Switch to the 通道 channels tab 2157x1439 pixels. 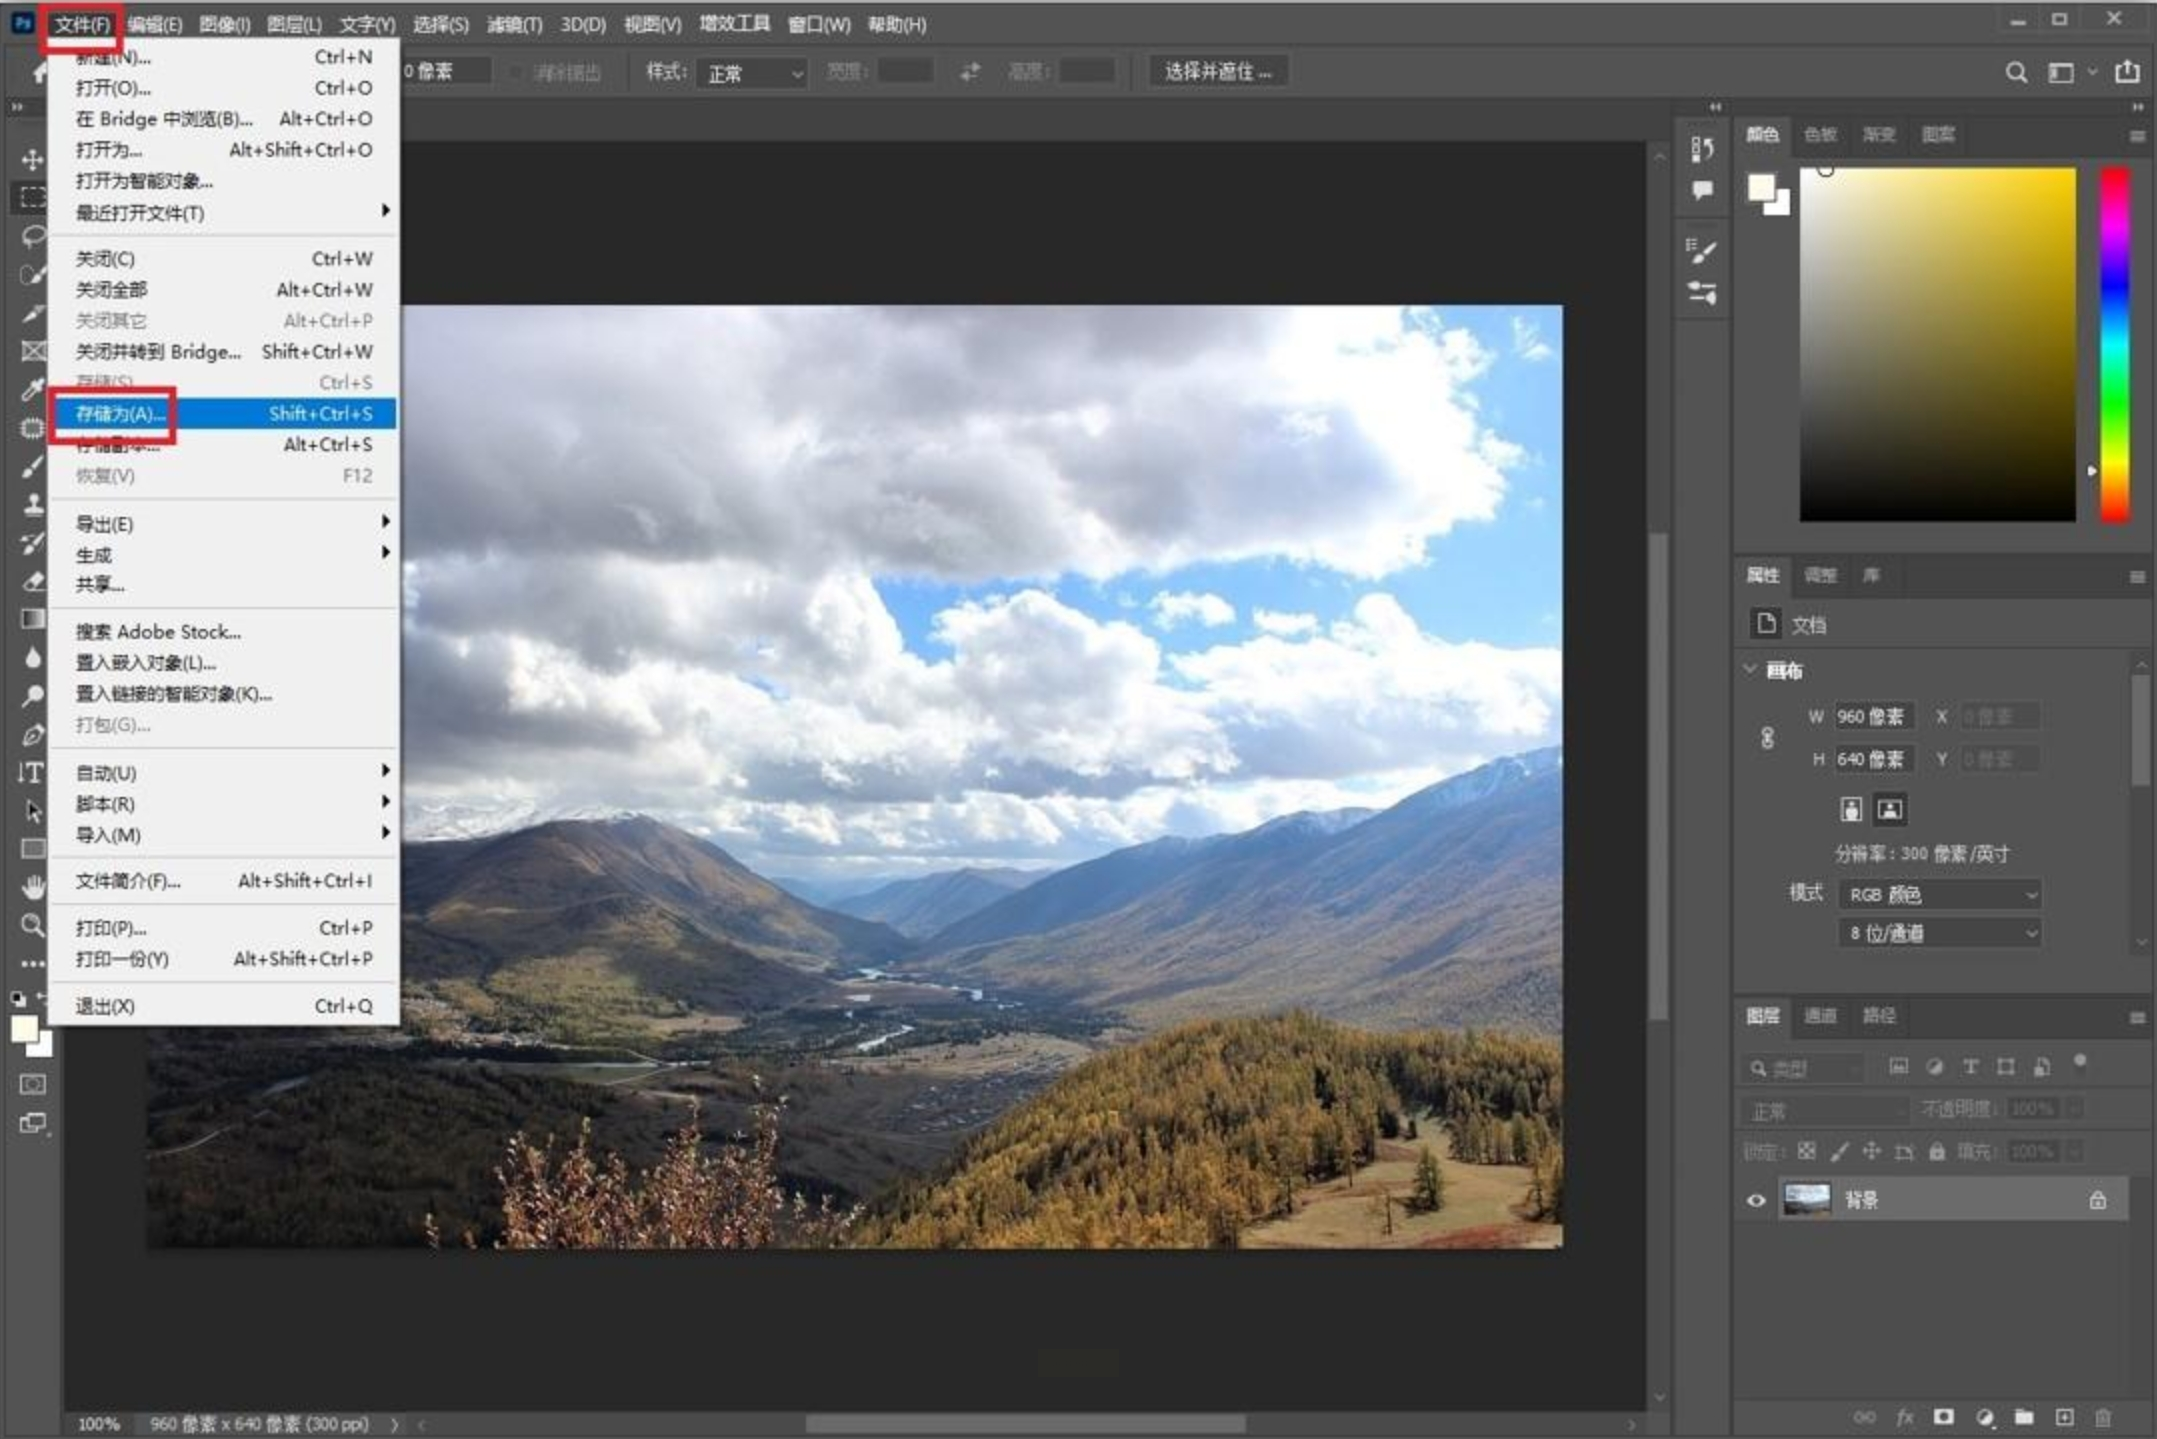[x=1820, y=1016]
